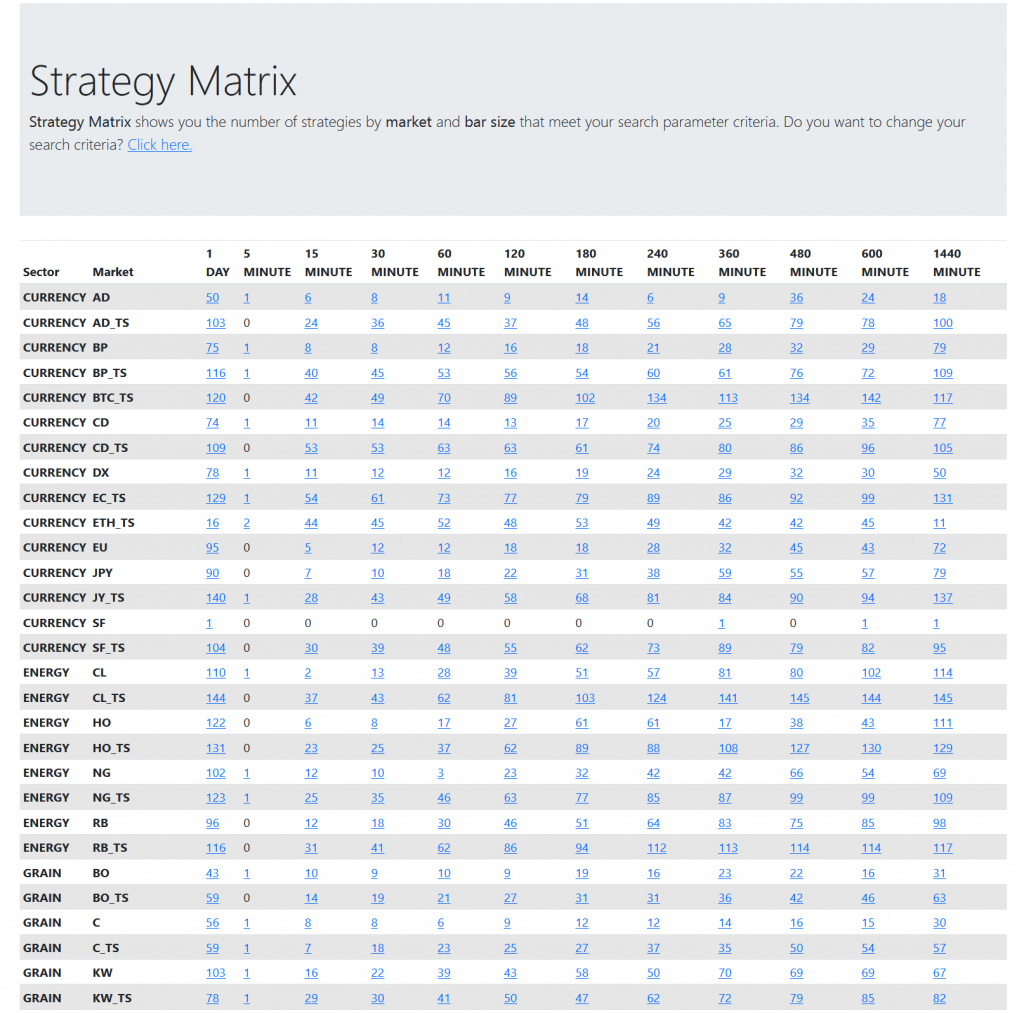Open RB_TS 240 MINUTE count 112
The width and height of the screenshot is (1024, 1013).
656,848
